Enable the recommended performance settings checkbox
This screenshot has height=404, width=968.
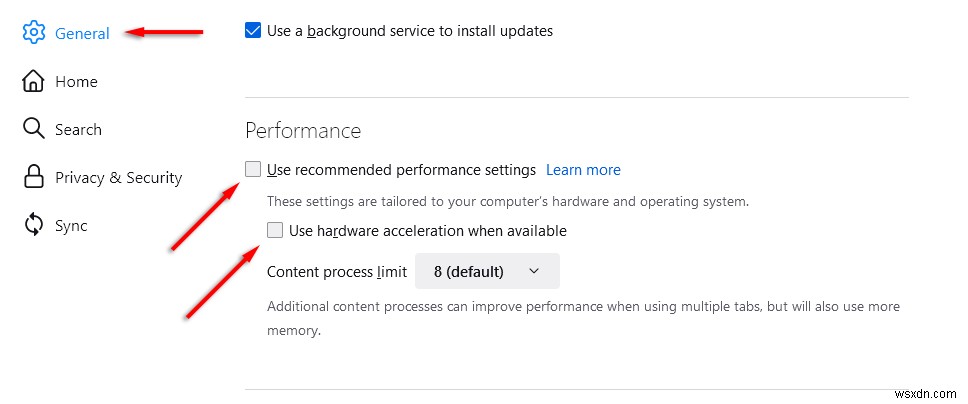(253, 169)
